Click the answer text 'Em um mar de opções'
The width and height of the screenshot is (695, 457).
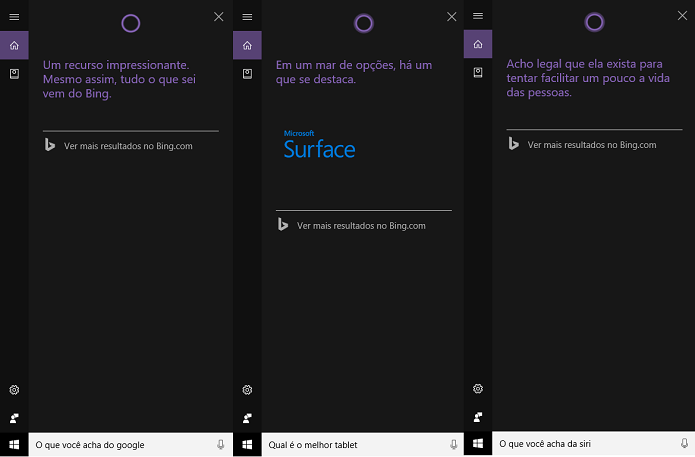click(x=335, y=65)
